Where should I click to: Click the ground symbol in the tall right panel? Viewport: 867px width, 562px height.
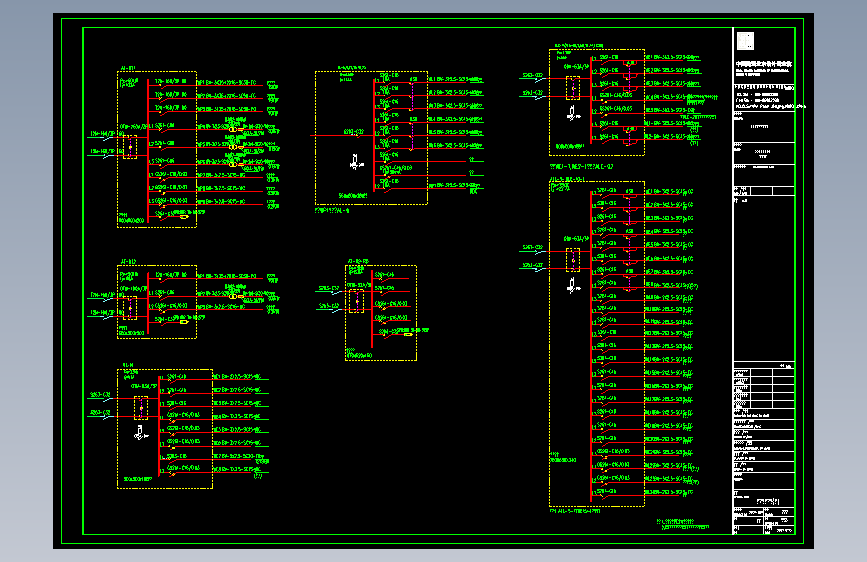click(573, 285)
